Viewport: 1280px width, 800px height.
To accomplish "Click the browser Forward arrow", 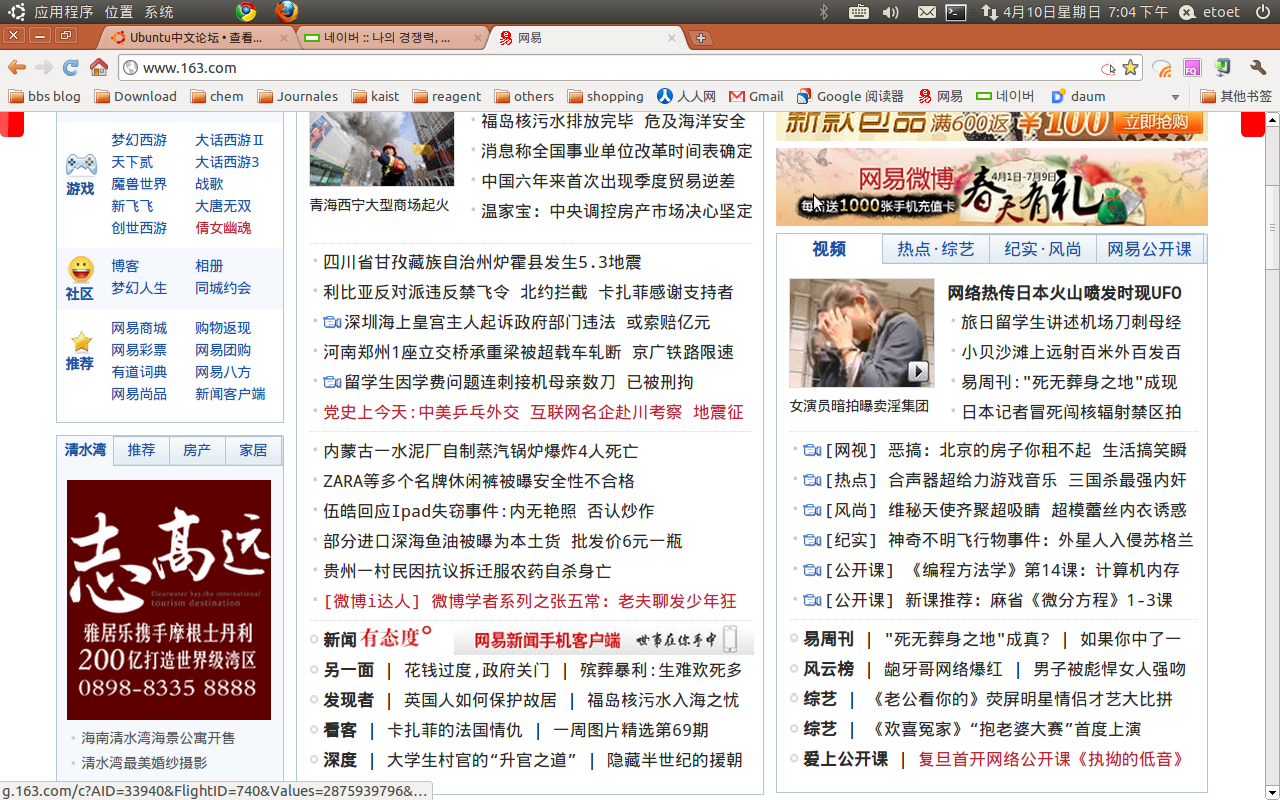I will pyautogui.click(x=44, y=68).
